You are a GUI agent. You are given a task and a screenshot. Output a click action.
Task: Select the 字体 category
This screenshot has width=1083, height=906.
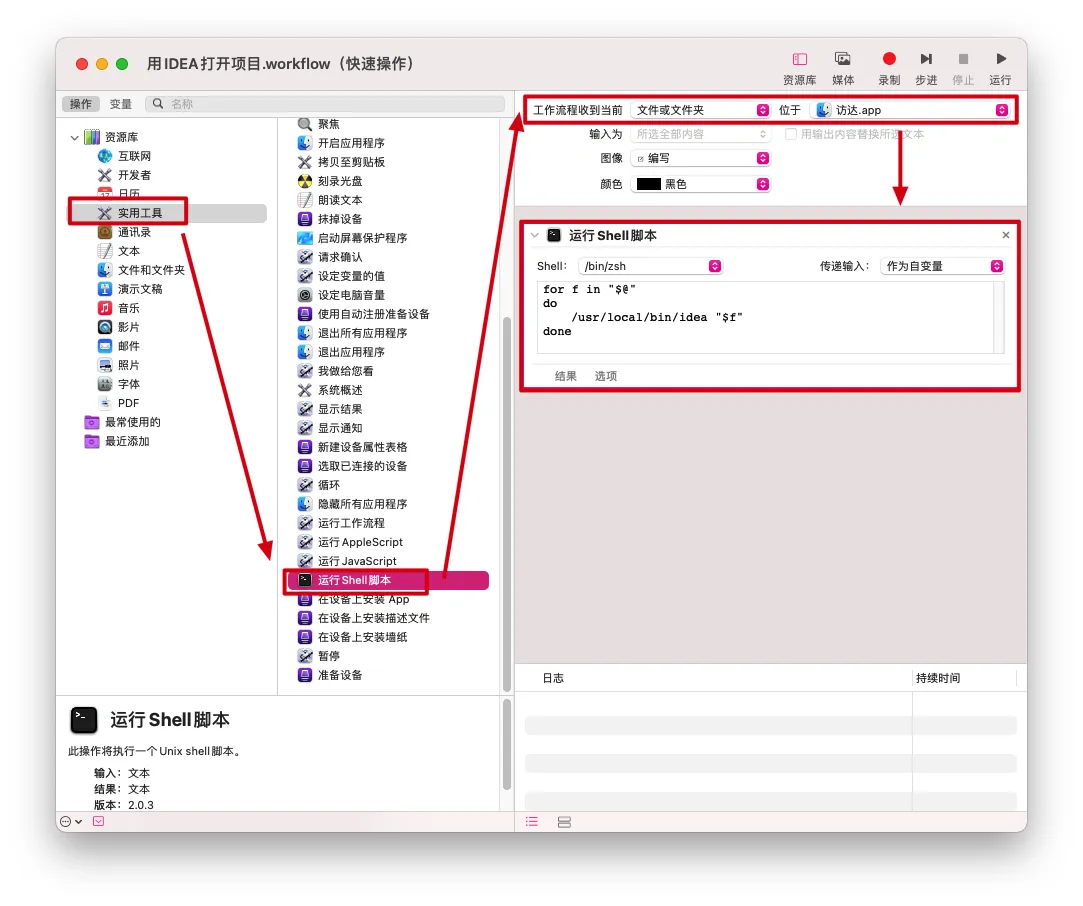click(128, 384)
